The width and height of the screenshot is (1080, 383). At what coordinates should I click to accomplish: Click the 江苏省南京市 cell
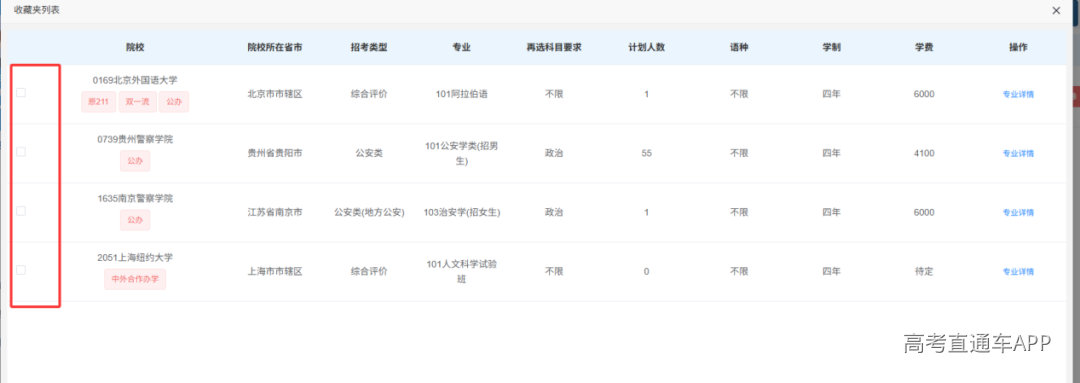(x=275, y=212)
